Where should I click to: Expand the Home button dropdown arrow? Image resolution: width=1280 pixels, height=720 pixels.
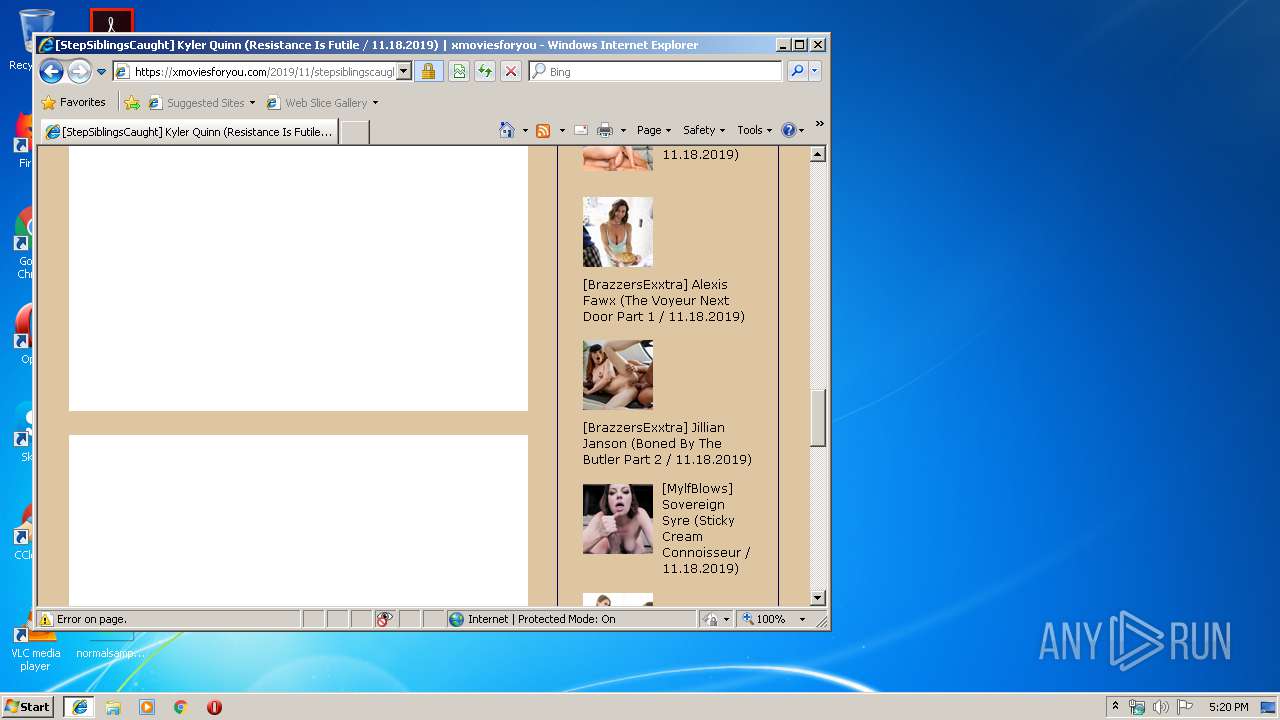click(x=525, y=130)
